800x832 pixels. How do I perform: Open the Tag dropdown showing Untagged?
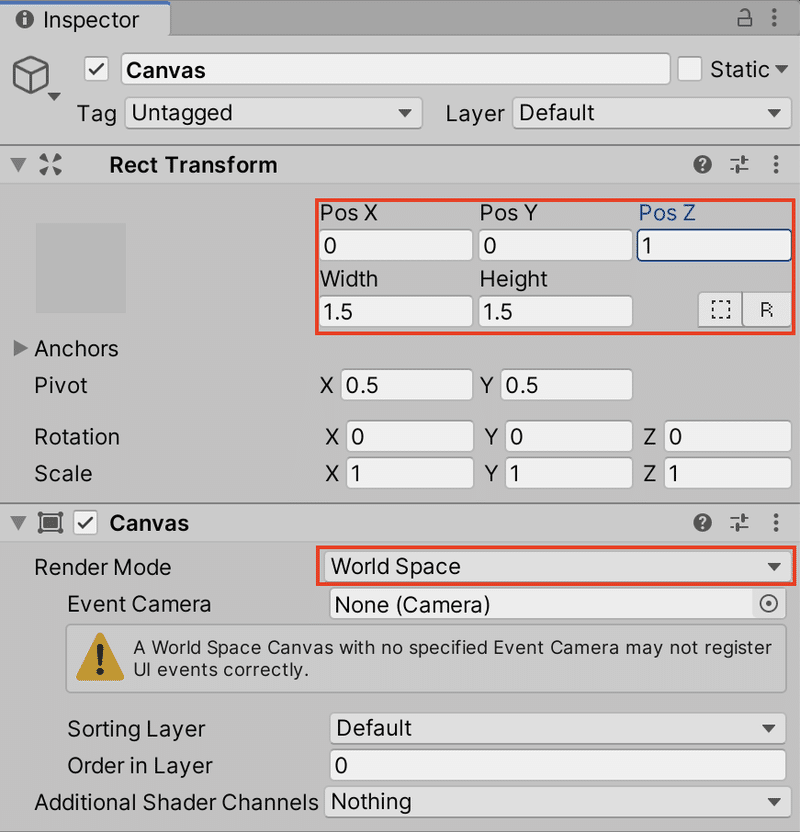point(273,113)
